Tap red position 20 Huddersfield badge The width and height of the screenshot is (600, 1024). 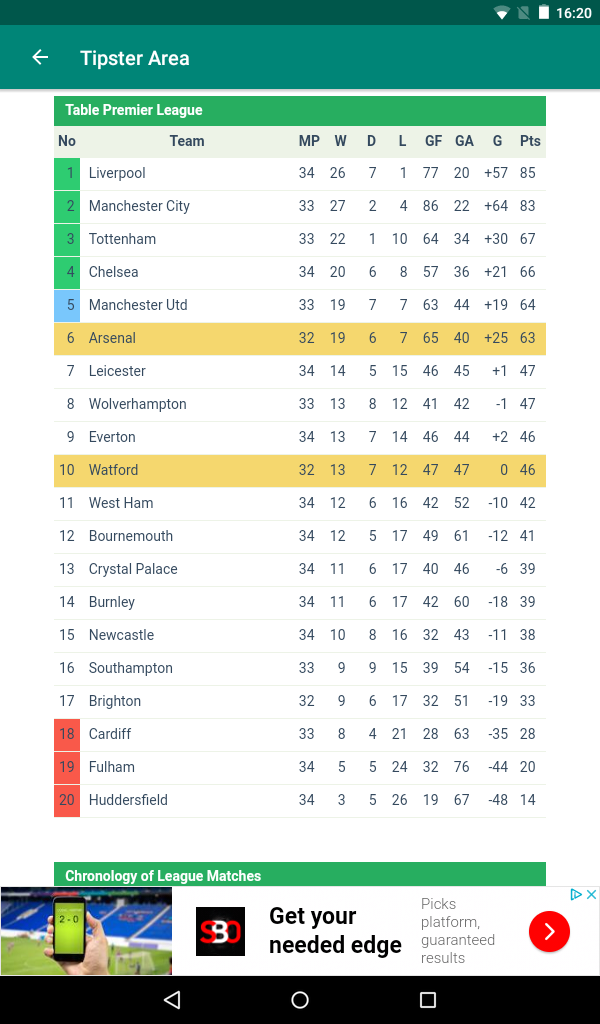pyautogui.click(x=67, y=800)
